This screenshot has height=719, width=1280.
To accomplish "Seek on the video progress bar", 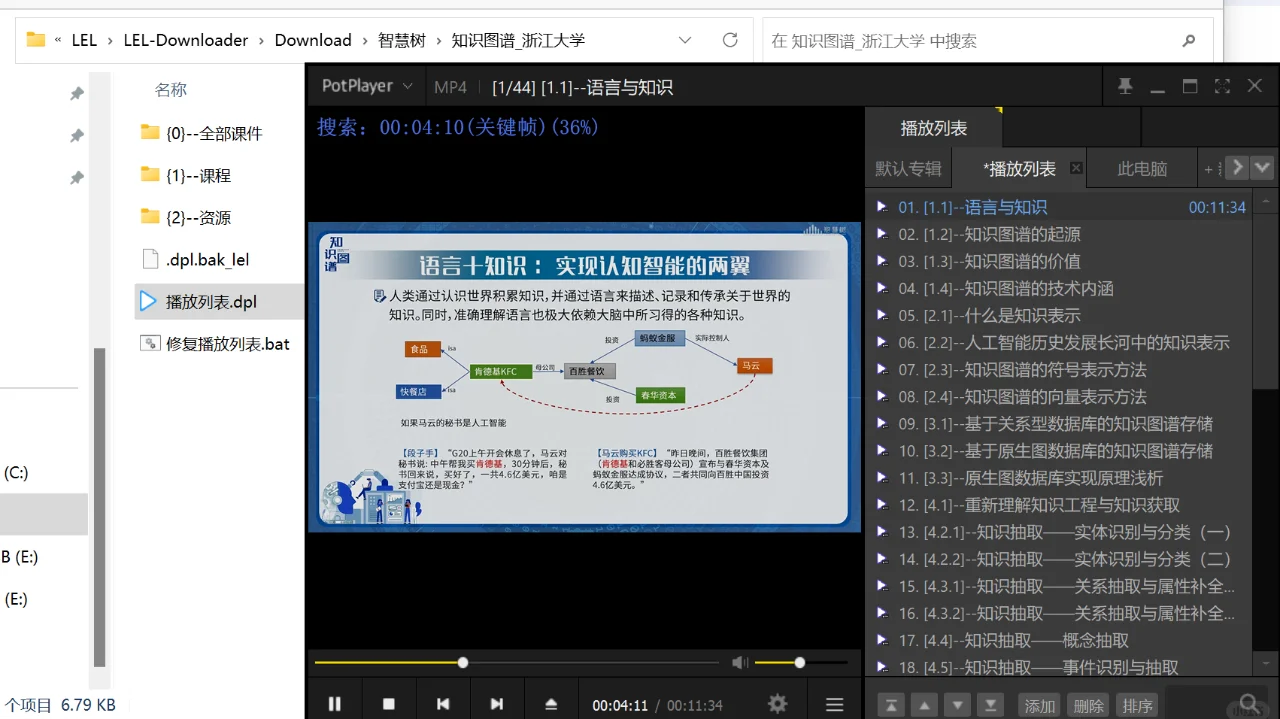I will click(x=517, y=662).
